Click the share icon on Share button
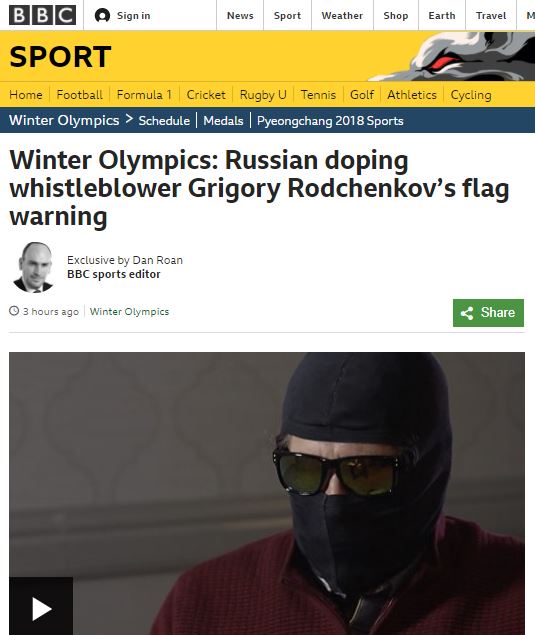Image resolution: width=535 pixels, height=635 pixels. pyautogui.click(x=467, y=313)
